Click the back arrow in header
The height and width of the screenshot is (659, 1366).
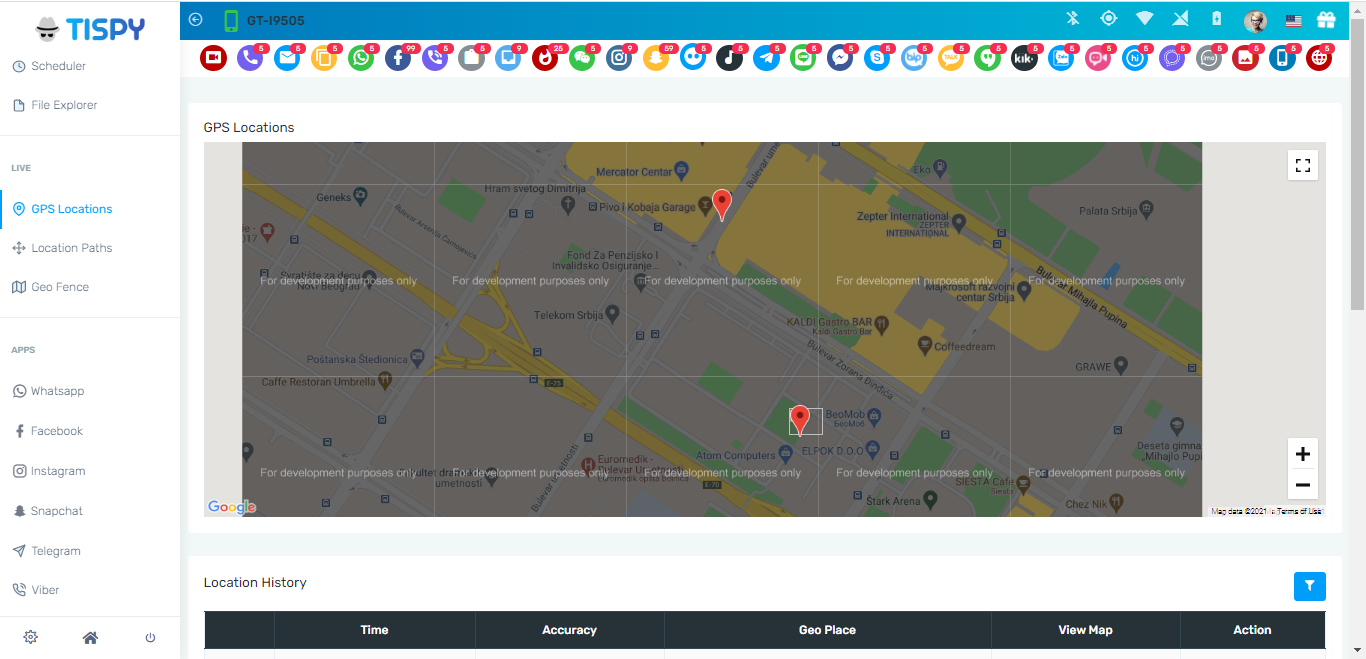pyautogui.click(x=195, y=19)
